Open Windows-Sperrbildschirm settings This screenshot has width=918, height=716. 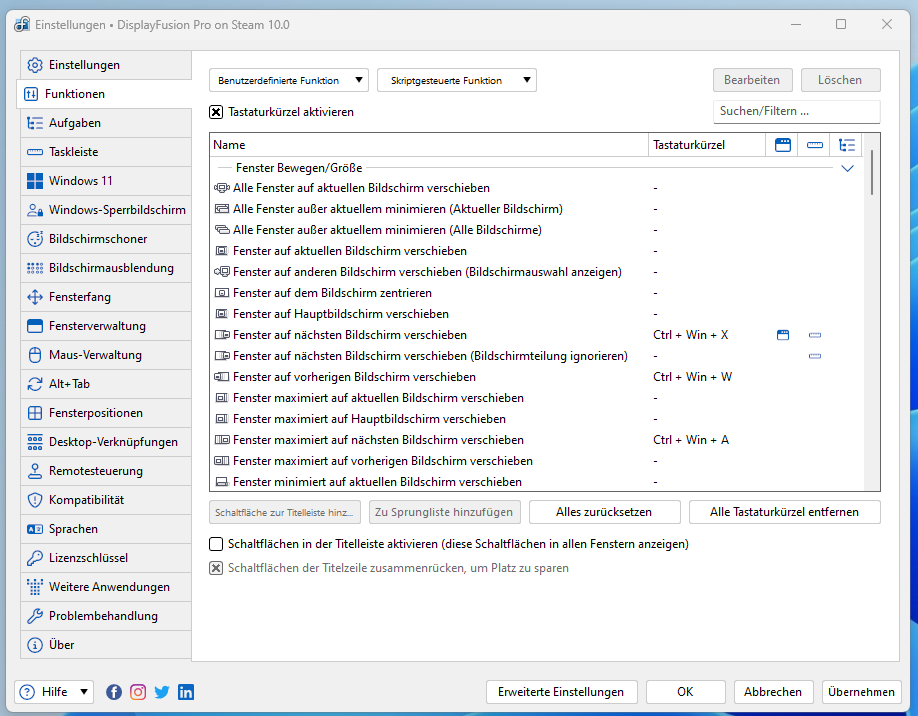[x=106, y=210]
